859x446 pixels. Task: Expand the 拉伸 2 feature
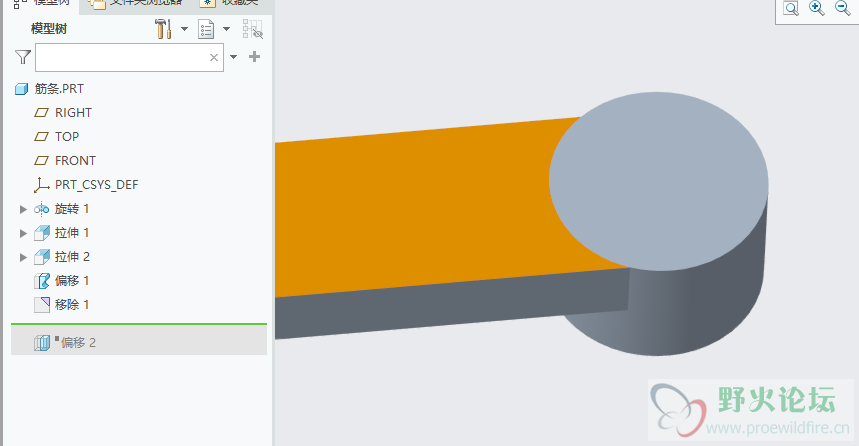(x=23, y=257)
